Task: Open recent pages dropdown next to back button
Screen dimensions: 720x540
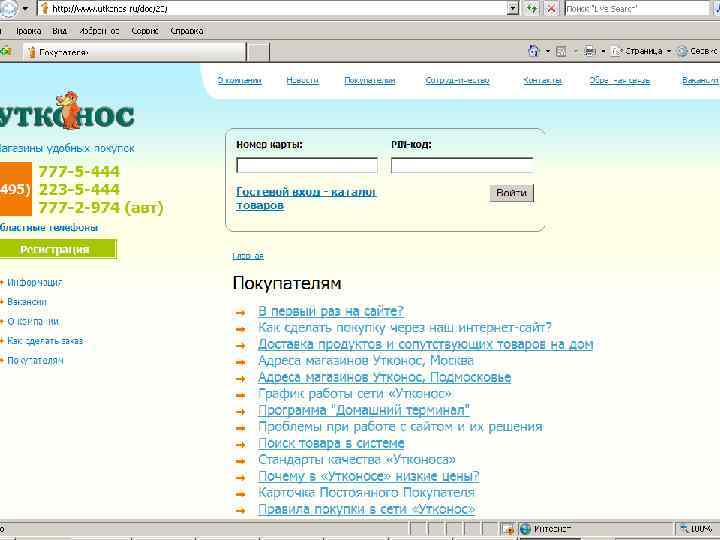Action: 26,8
